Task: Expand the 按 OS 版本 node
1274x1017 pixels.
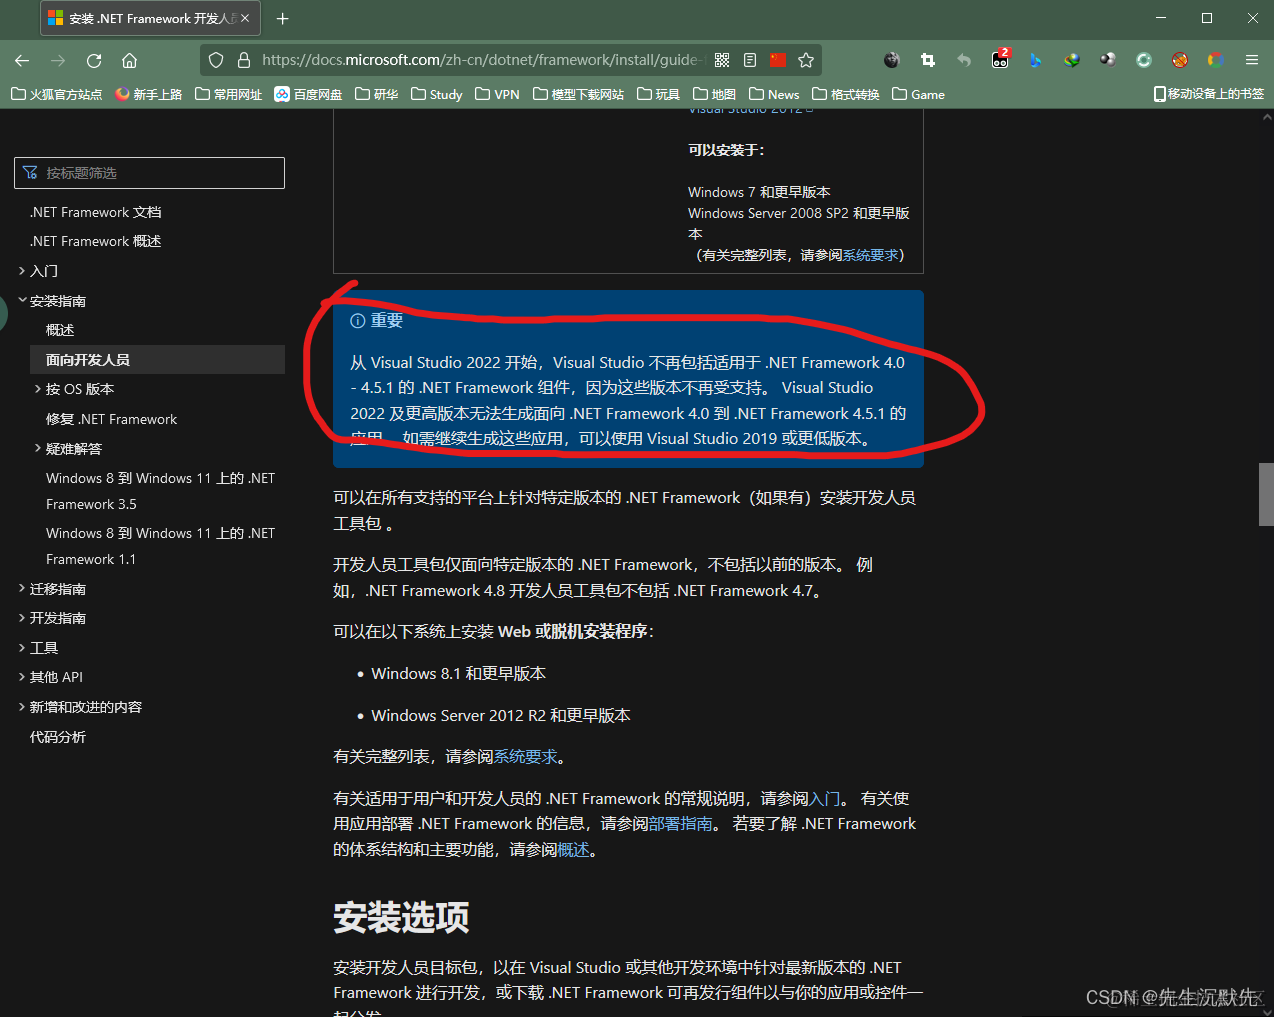Action: click(x=38, y=389)
